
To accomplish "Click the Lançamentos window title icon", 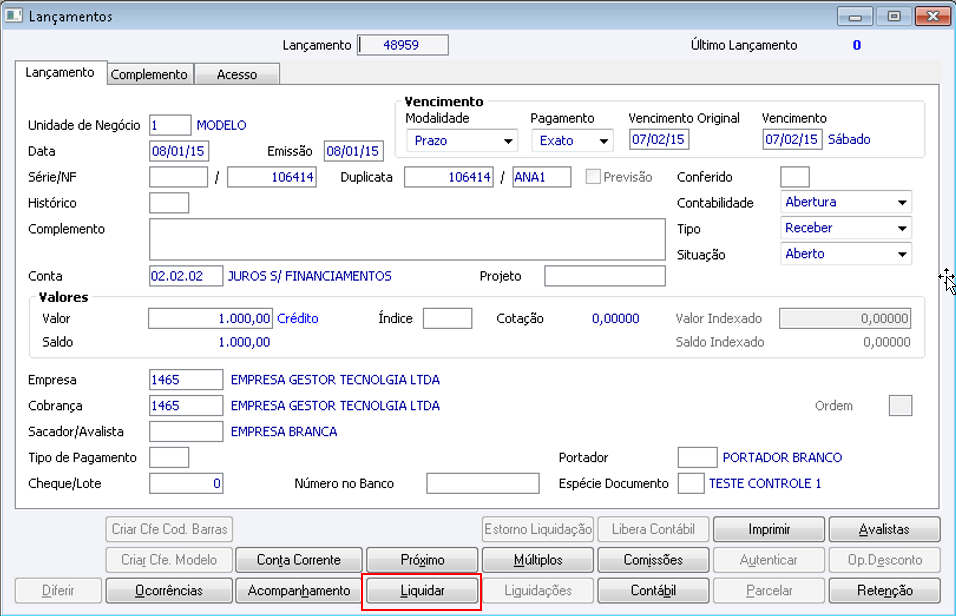I will (x=13, y=16).
